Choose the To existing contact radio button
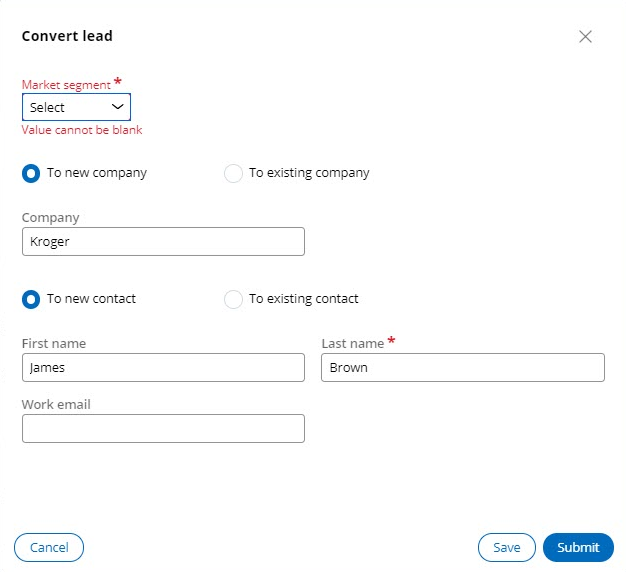The height and width of the screenshot is (572, 626). 233,299
